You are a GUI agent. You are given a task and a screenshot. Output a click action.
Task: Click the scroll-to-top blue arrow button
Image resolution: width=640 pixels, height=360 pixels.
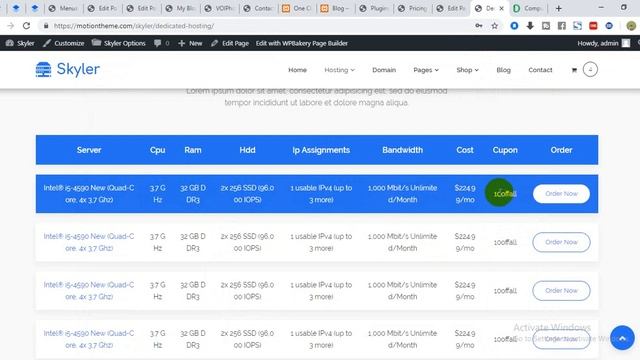(622, 338)
